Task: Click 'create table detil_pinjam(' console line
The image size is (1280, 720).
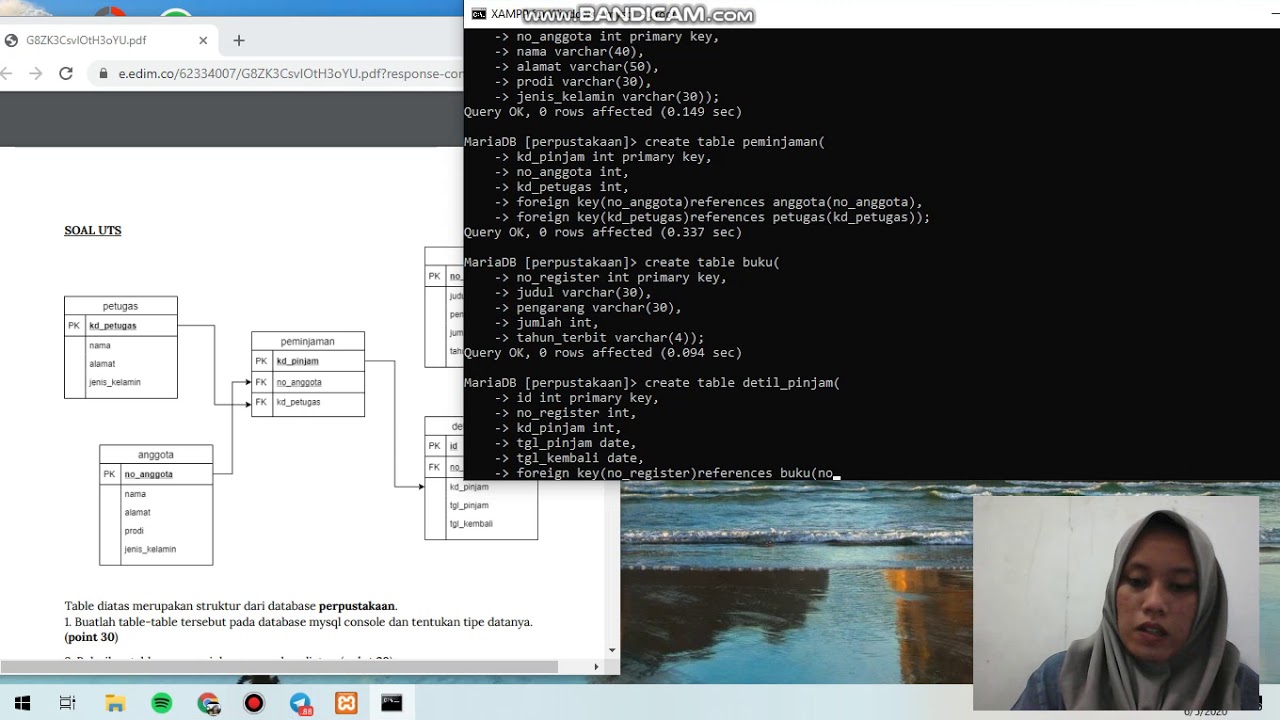Action: pos(742,383)
